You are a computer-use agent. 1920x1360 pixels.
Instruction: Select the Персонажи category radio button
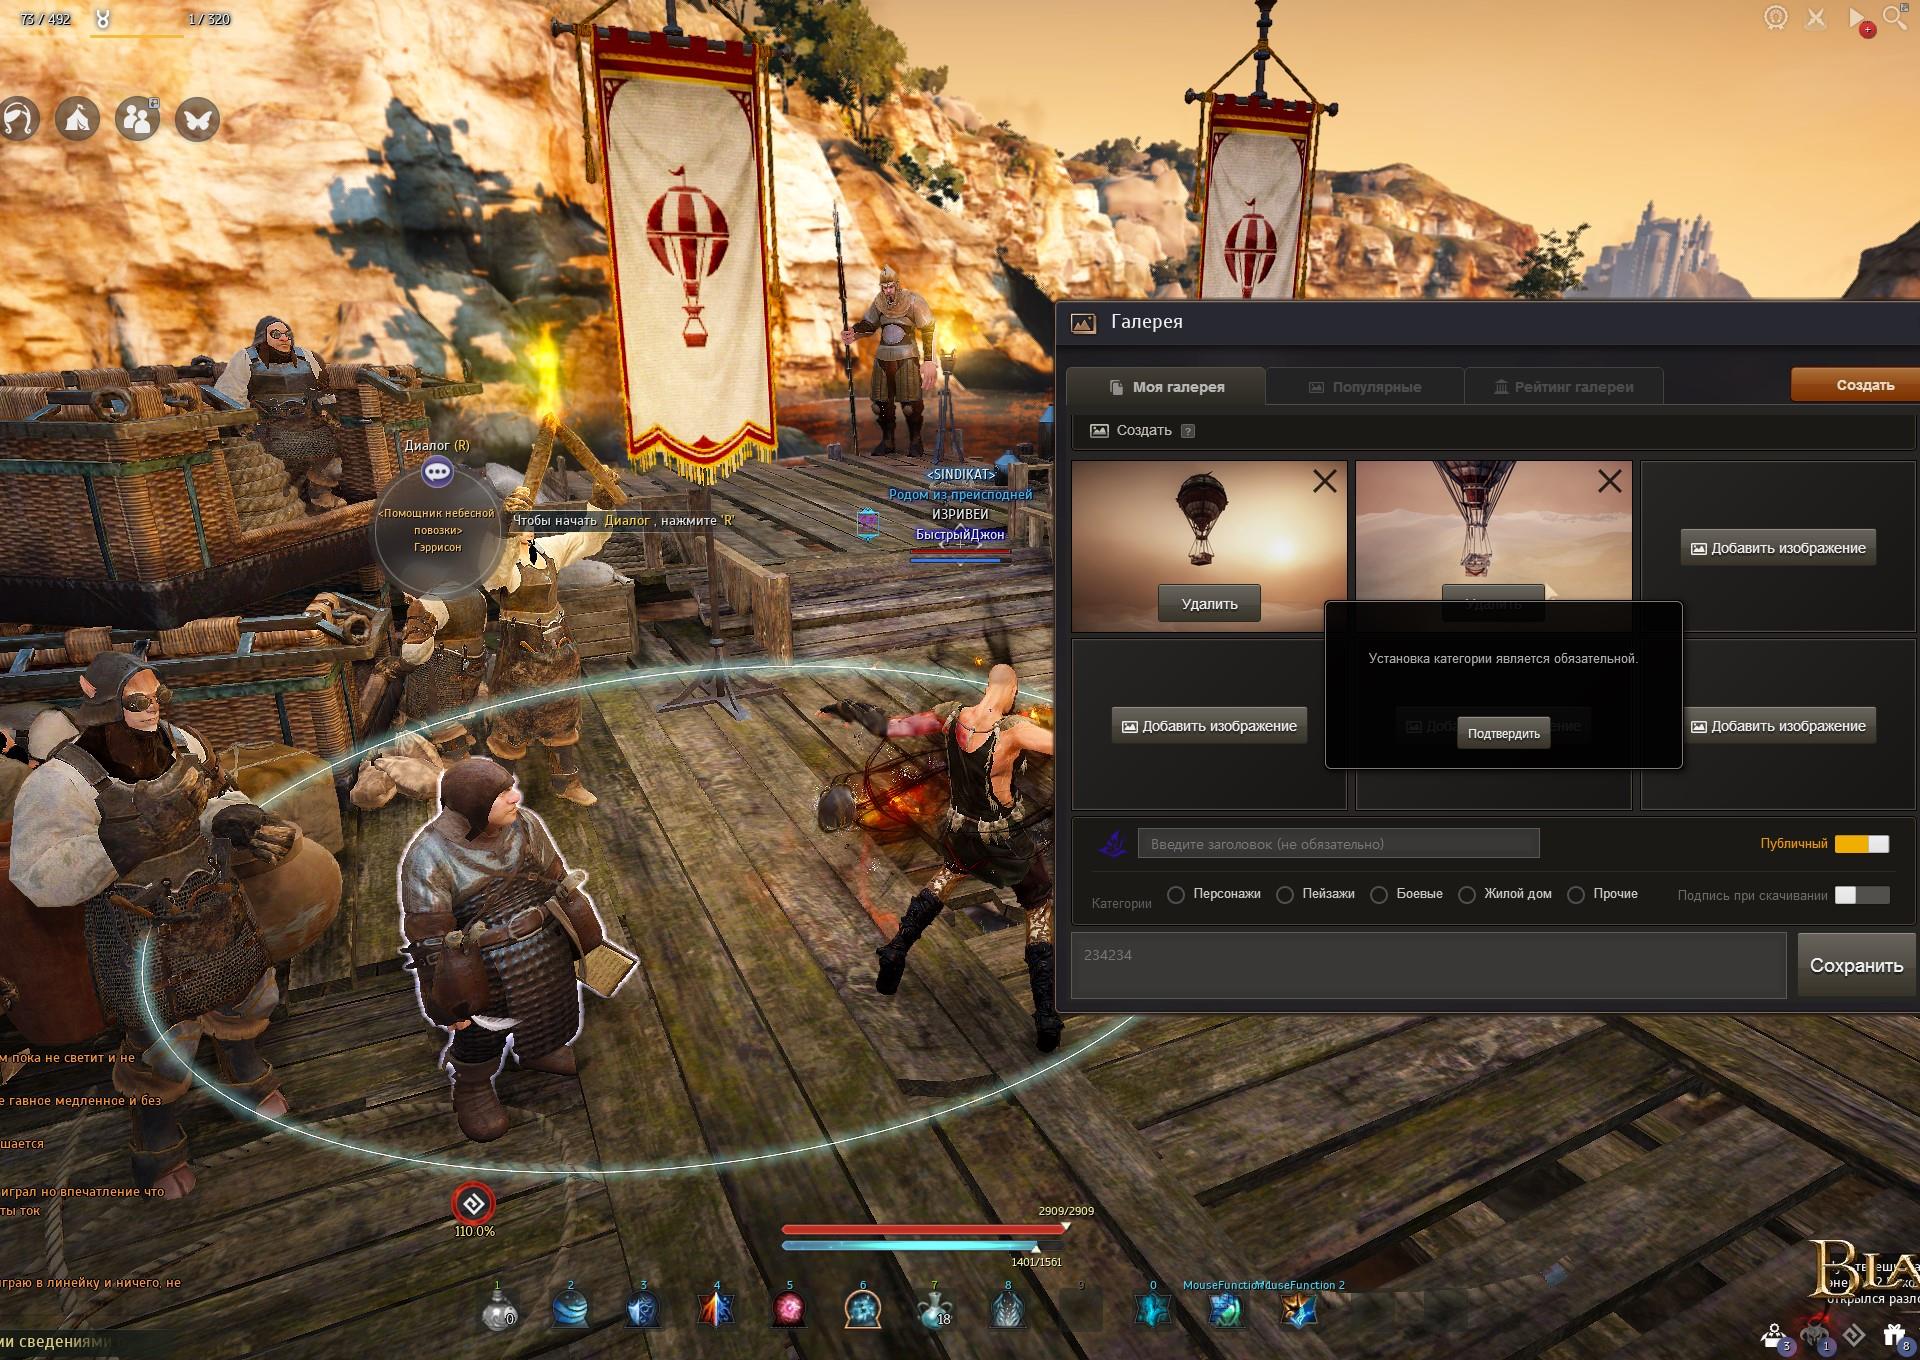(1176, 895)
